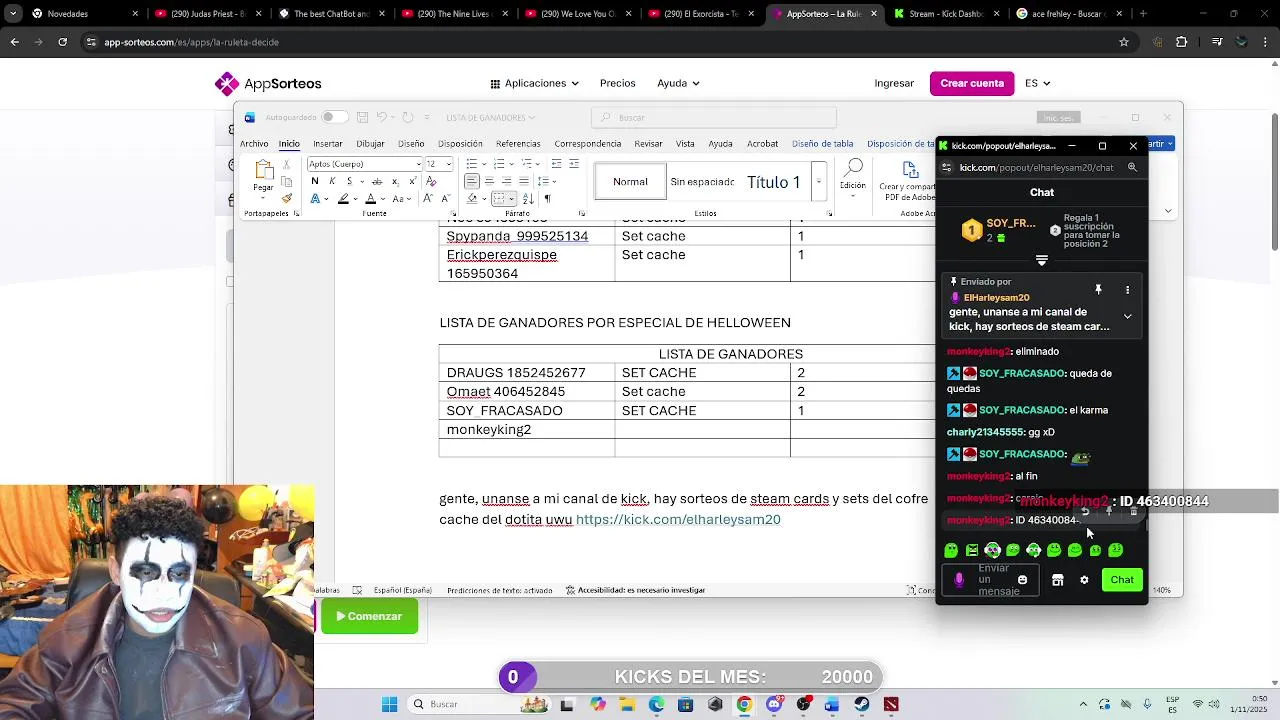
Task: Center paragraph text in Word
Action: 489,181
